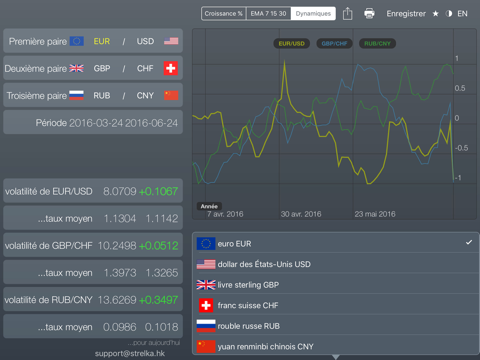Open CHF selector in Deuxième paire
Screen dimensions: 480x360
click(145, 68)
